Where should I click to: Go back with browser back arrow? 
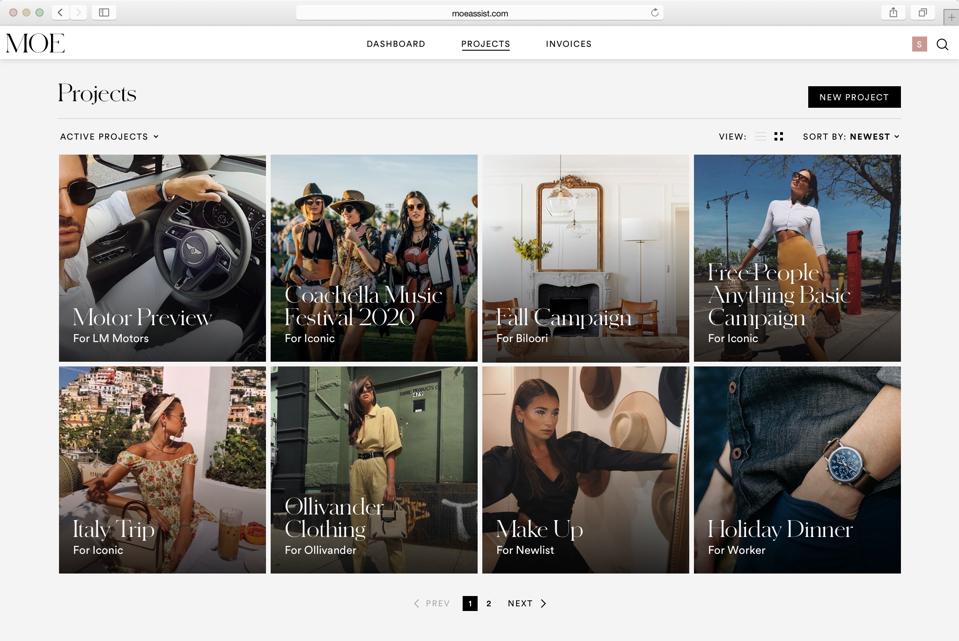pos(60,13)
